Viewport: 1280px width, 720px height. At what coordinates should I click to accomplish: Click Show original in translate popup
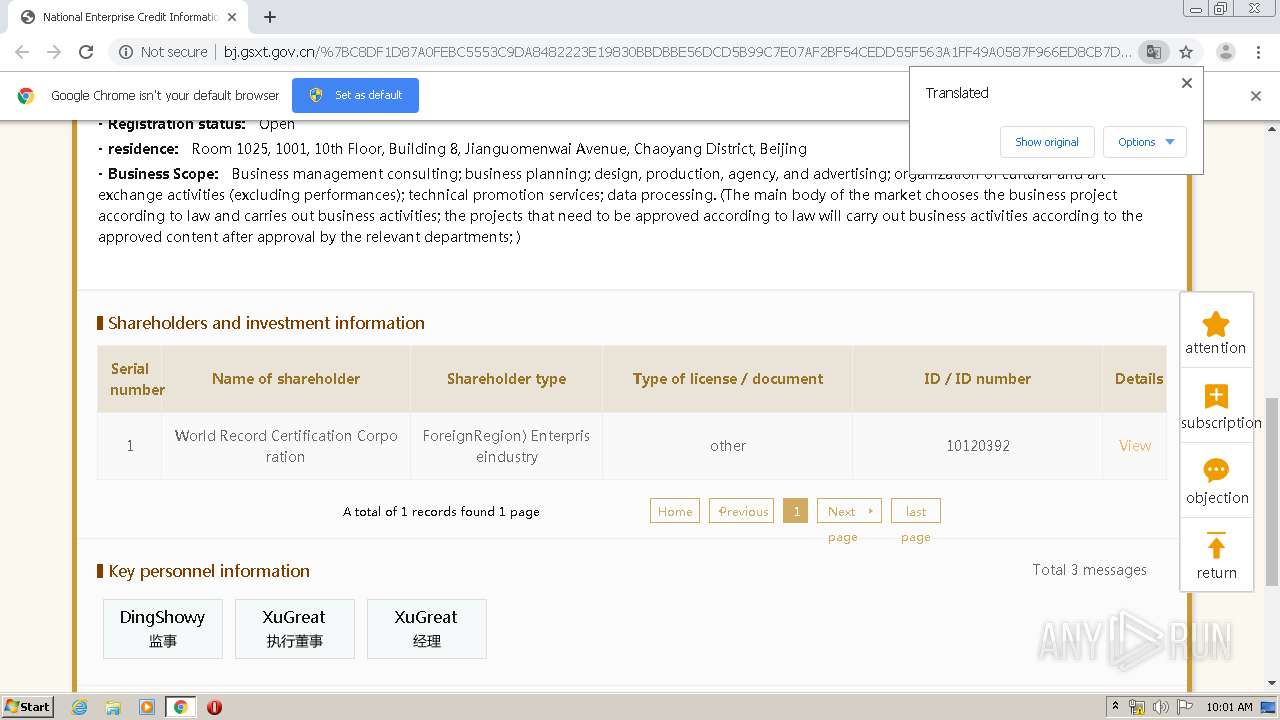[1046, 142]
